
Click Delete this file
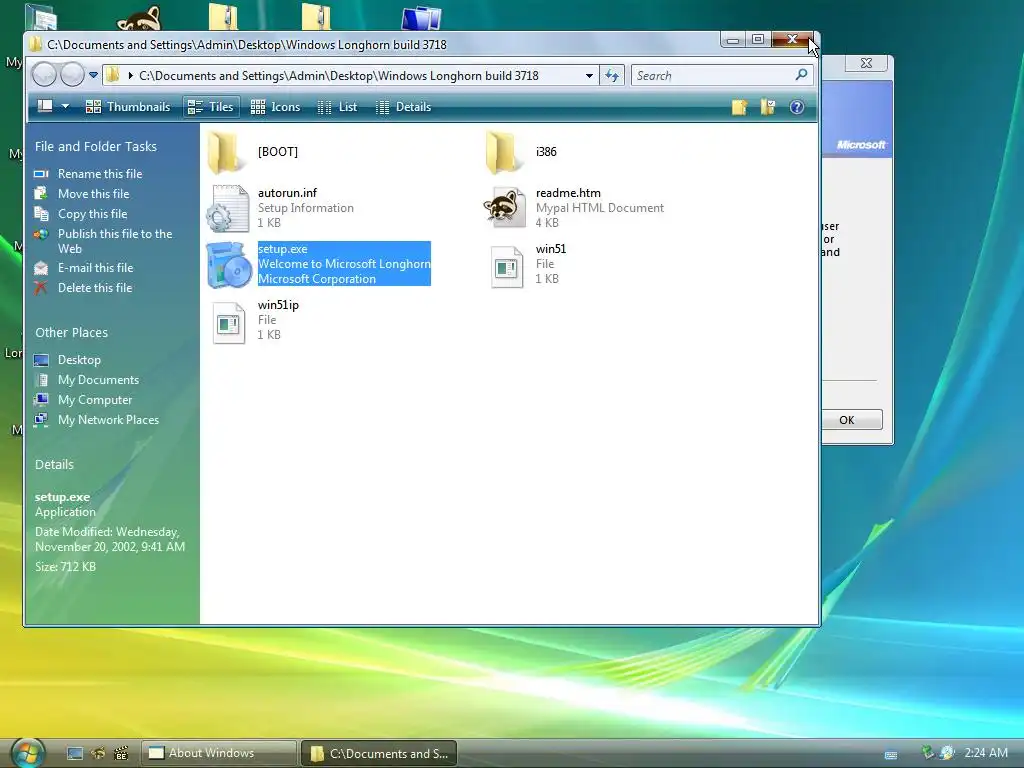click(95, 288)
